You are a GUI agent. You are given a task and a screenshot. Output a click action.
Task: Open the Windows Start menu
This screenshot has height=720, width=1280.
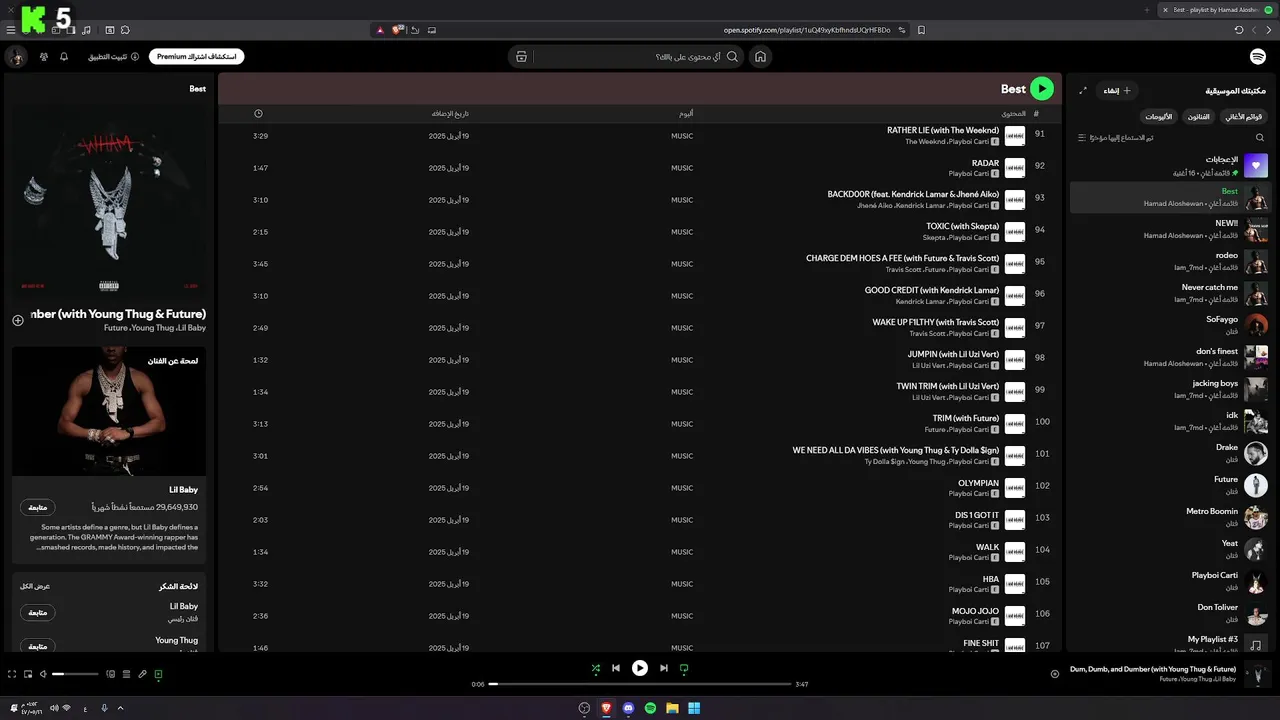click(694, 708)
